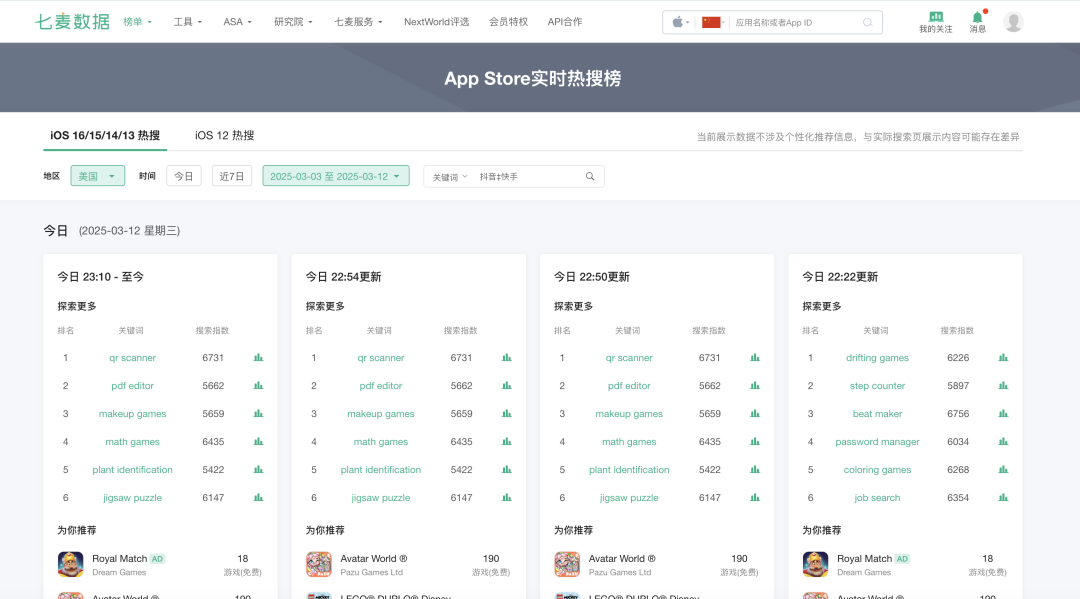The image size is (1080, 599).
Task: Select the 近7日 time filter
Action: (231, 176)
